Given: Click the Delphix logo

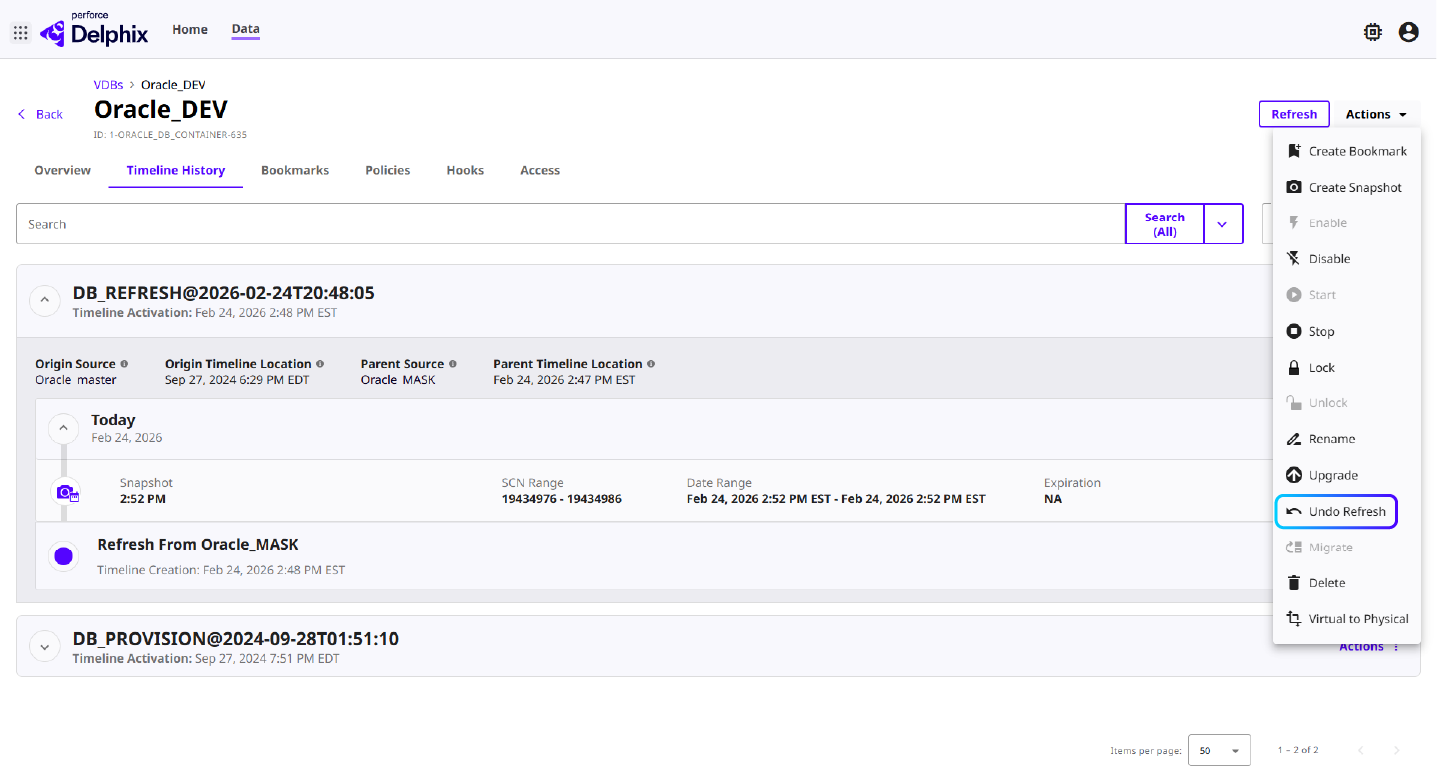Looking at the screenshot, I should (x=95, y=31).
